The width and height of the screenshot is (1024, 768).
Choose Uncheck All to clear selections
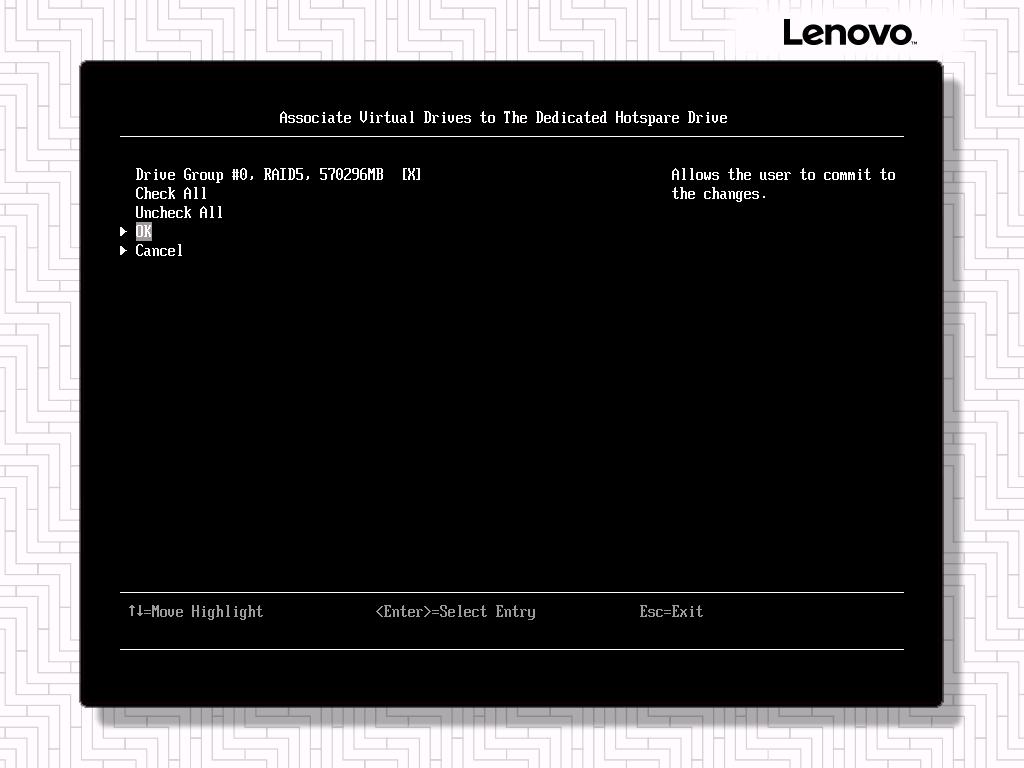click(x=179, y=213)
